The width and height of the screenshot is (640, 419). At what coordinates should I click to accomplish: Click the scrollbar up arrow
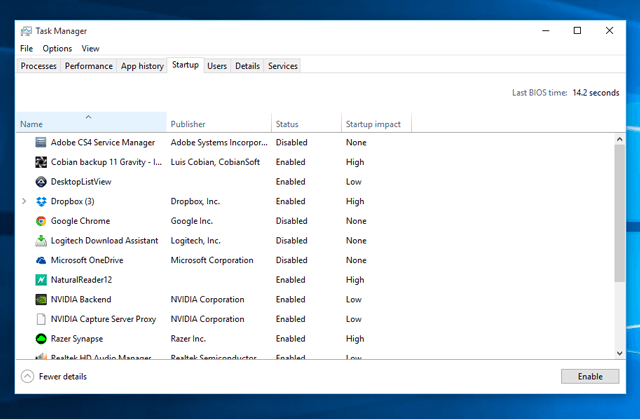coord(620,139)
